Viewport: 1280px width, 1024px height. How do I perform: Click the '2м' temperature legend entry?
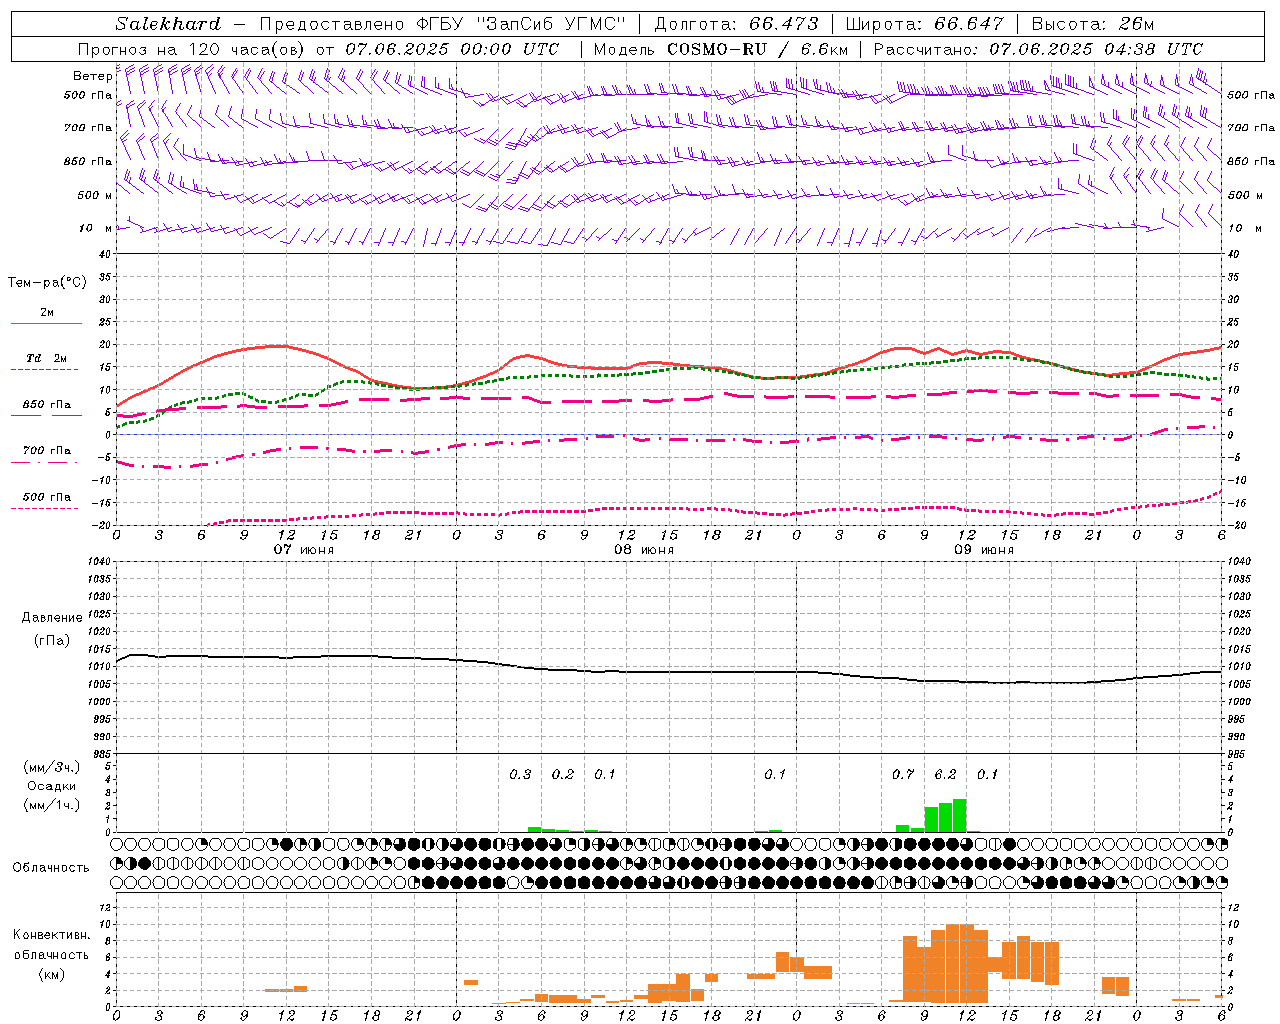coord(47,313)
